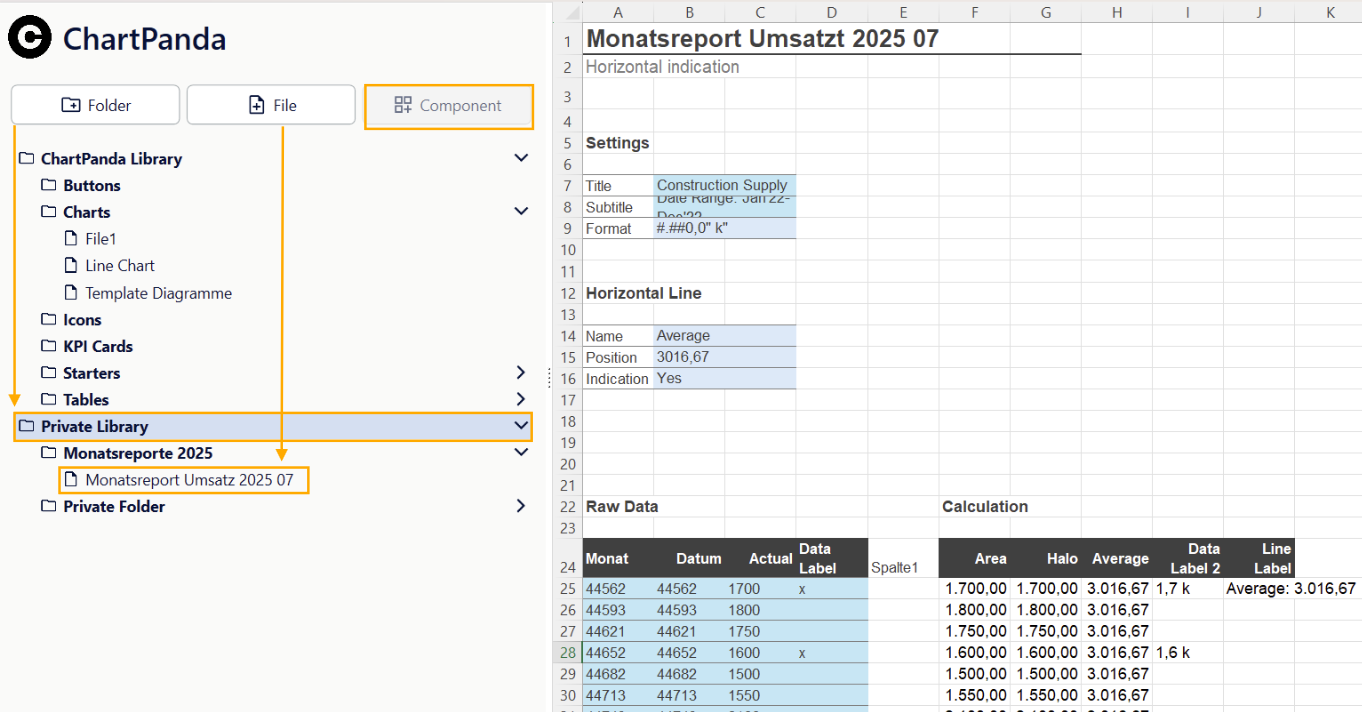The width and height of the screenshot is (1362, 712).
Task: Select the File1 document icon
Action: point(70,239)
